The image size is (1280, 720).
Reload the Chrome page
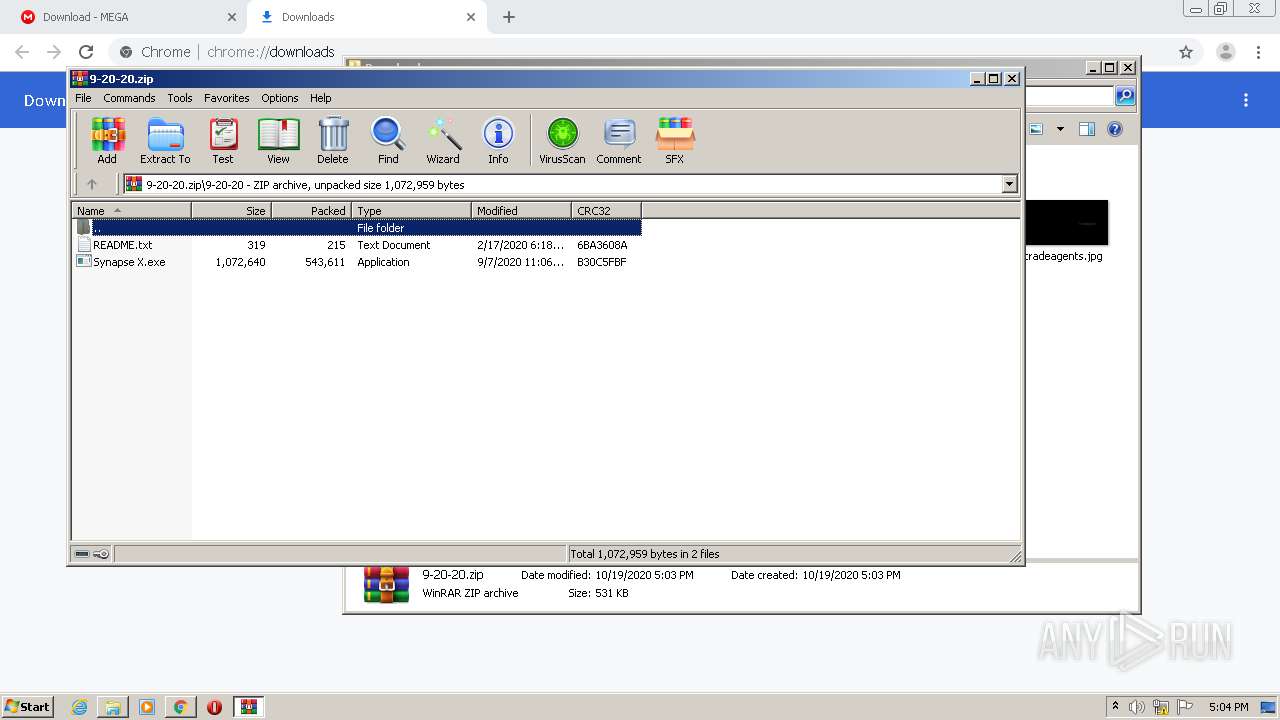pos(86,52)
